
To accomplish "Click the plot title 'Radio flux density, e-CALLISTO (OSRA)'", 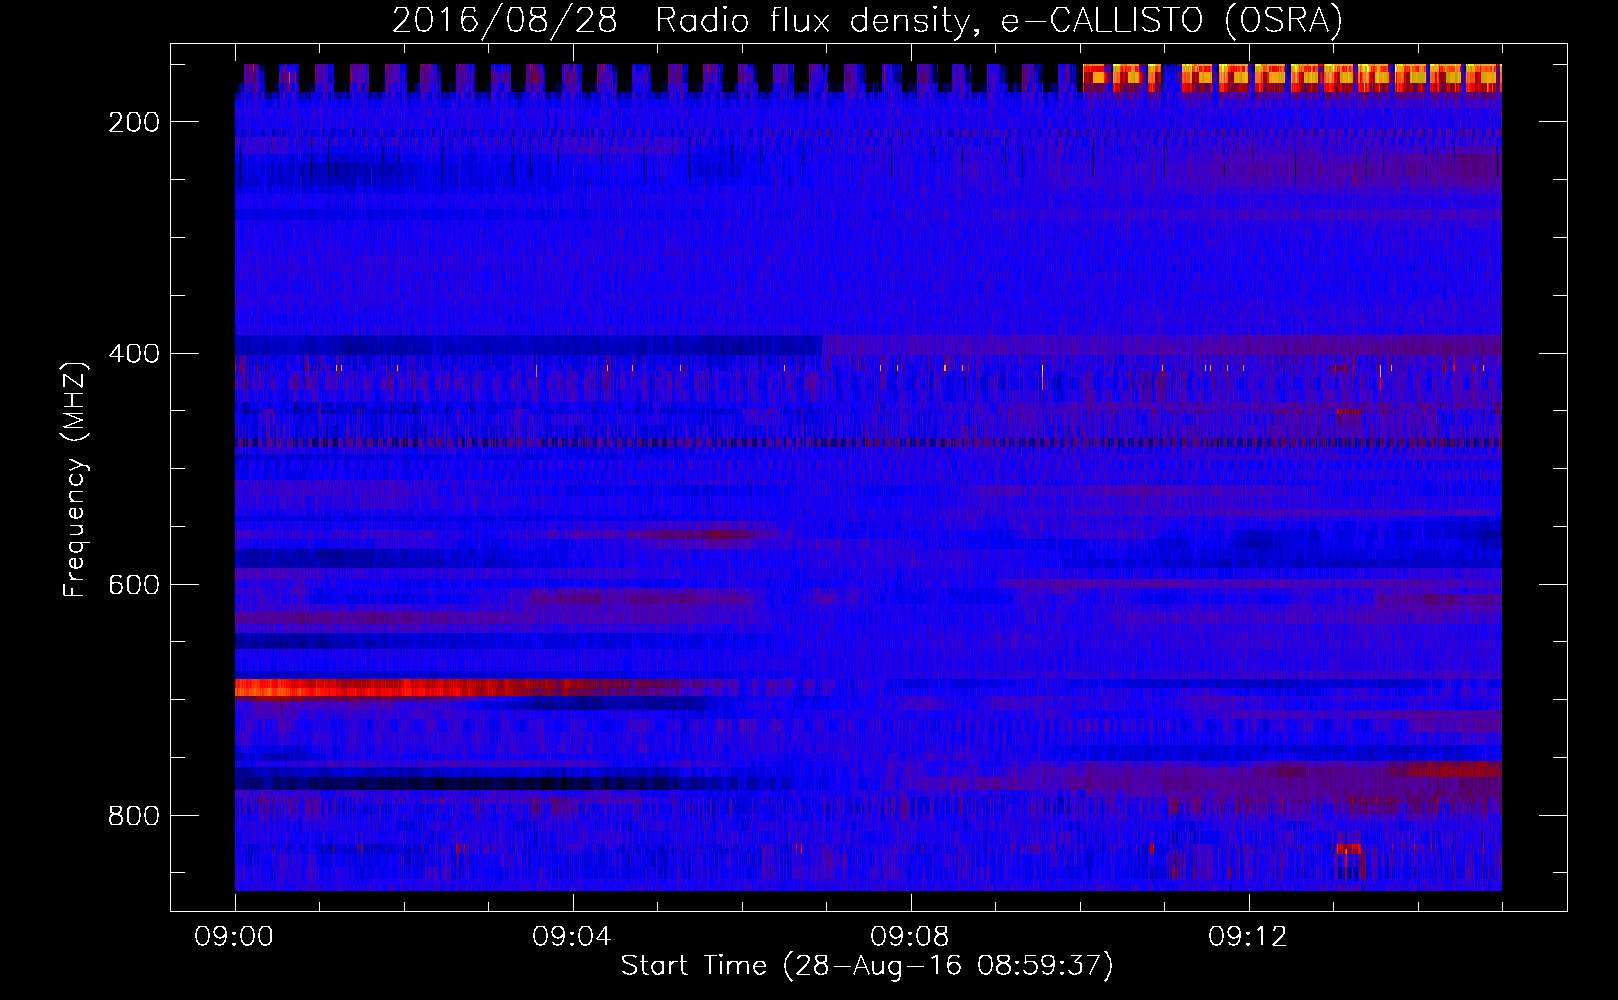I will coord(998,20).
